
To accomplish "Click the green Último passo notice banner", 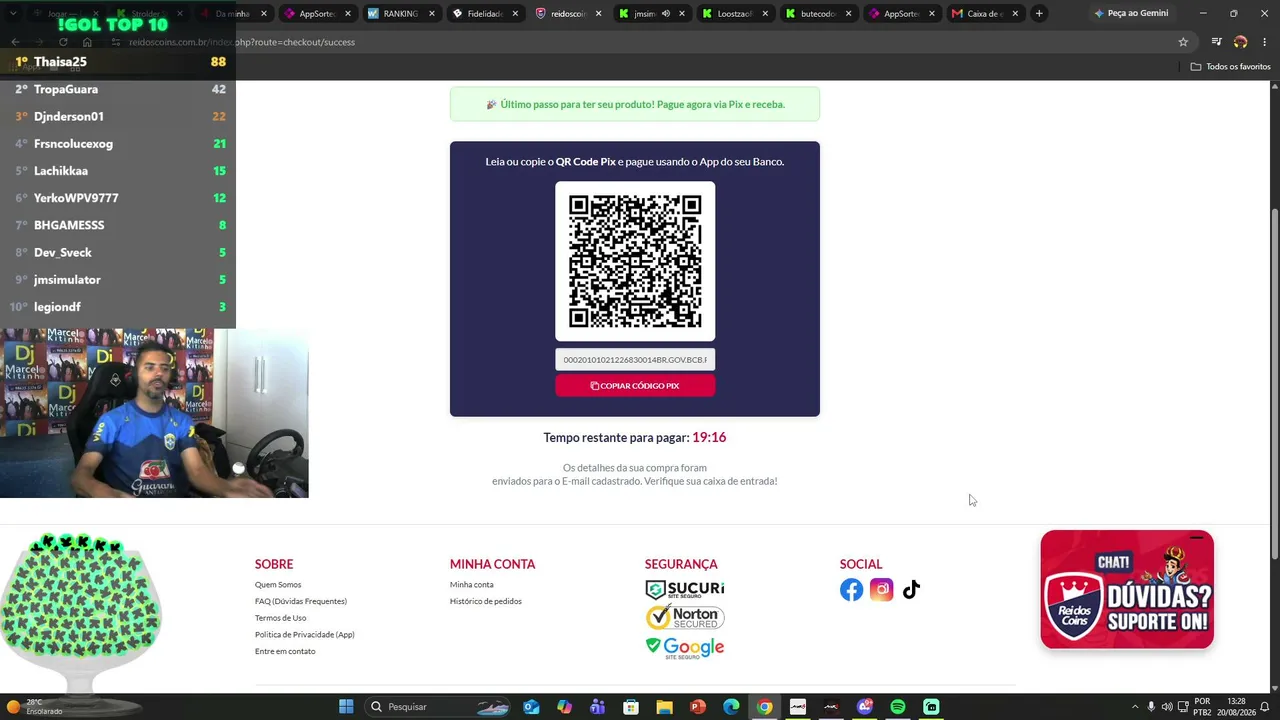I will coord(635,105).
